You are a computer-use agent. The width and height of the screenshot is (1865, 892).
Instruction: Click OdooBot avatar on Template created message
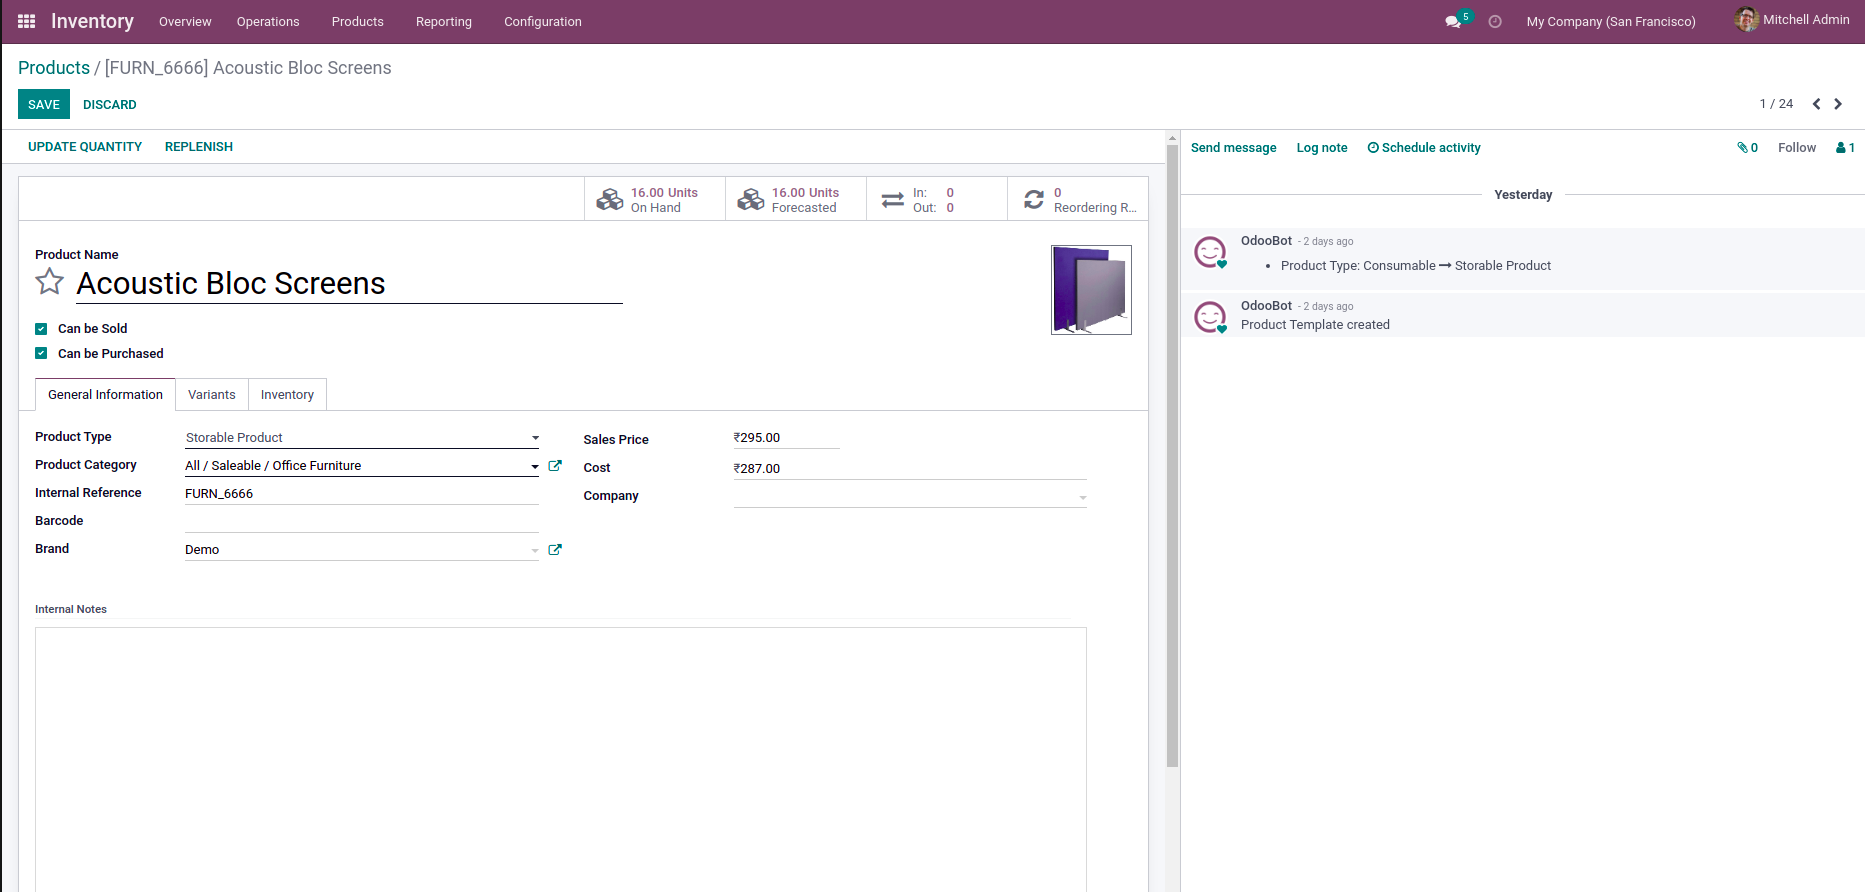(x=1210, y=318)
